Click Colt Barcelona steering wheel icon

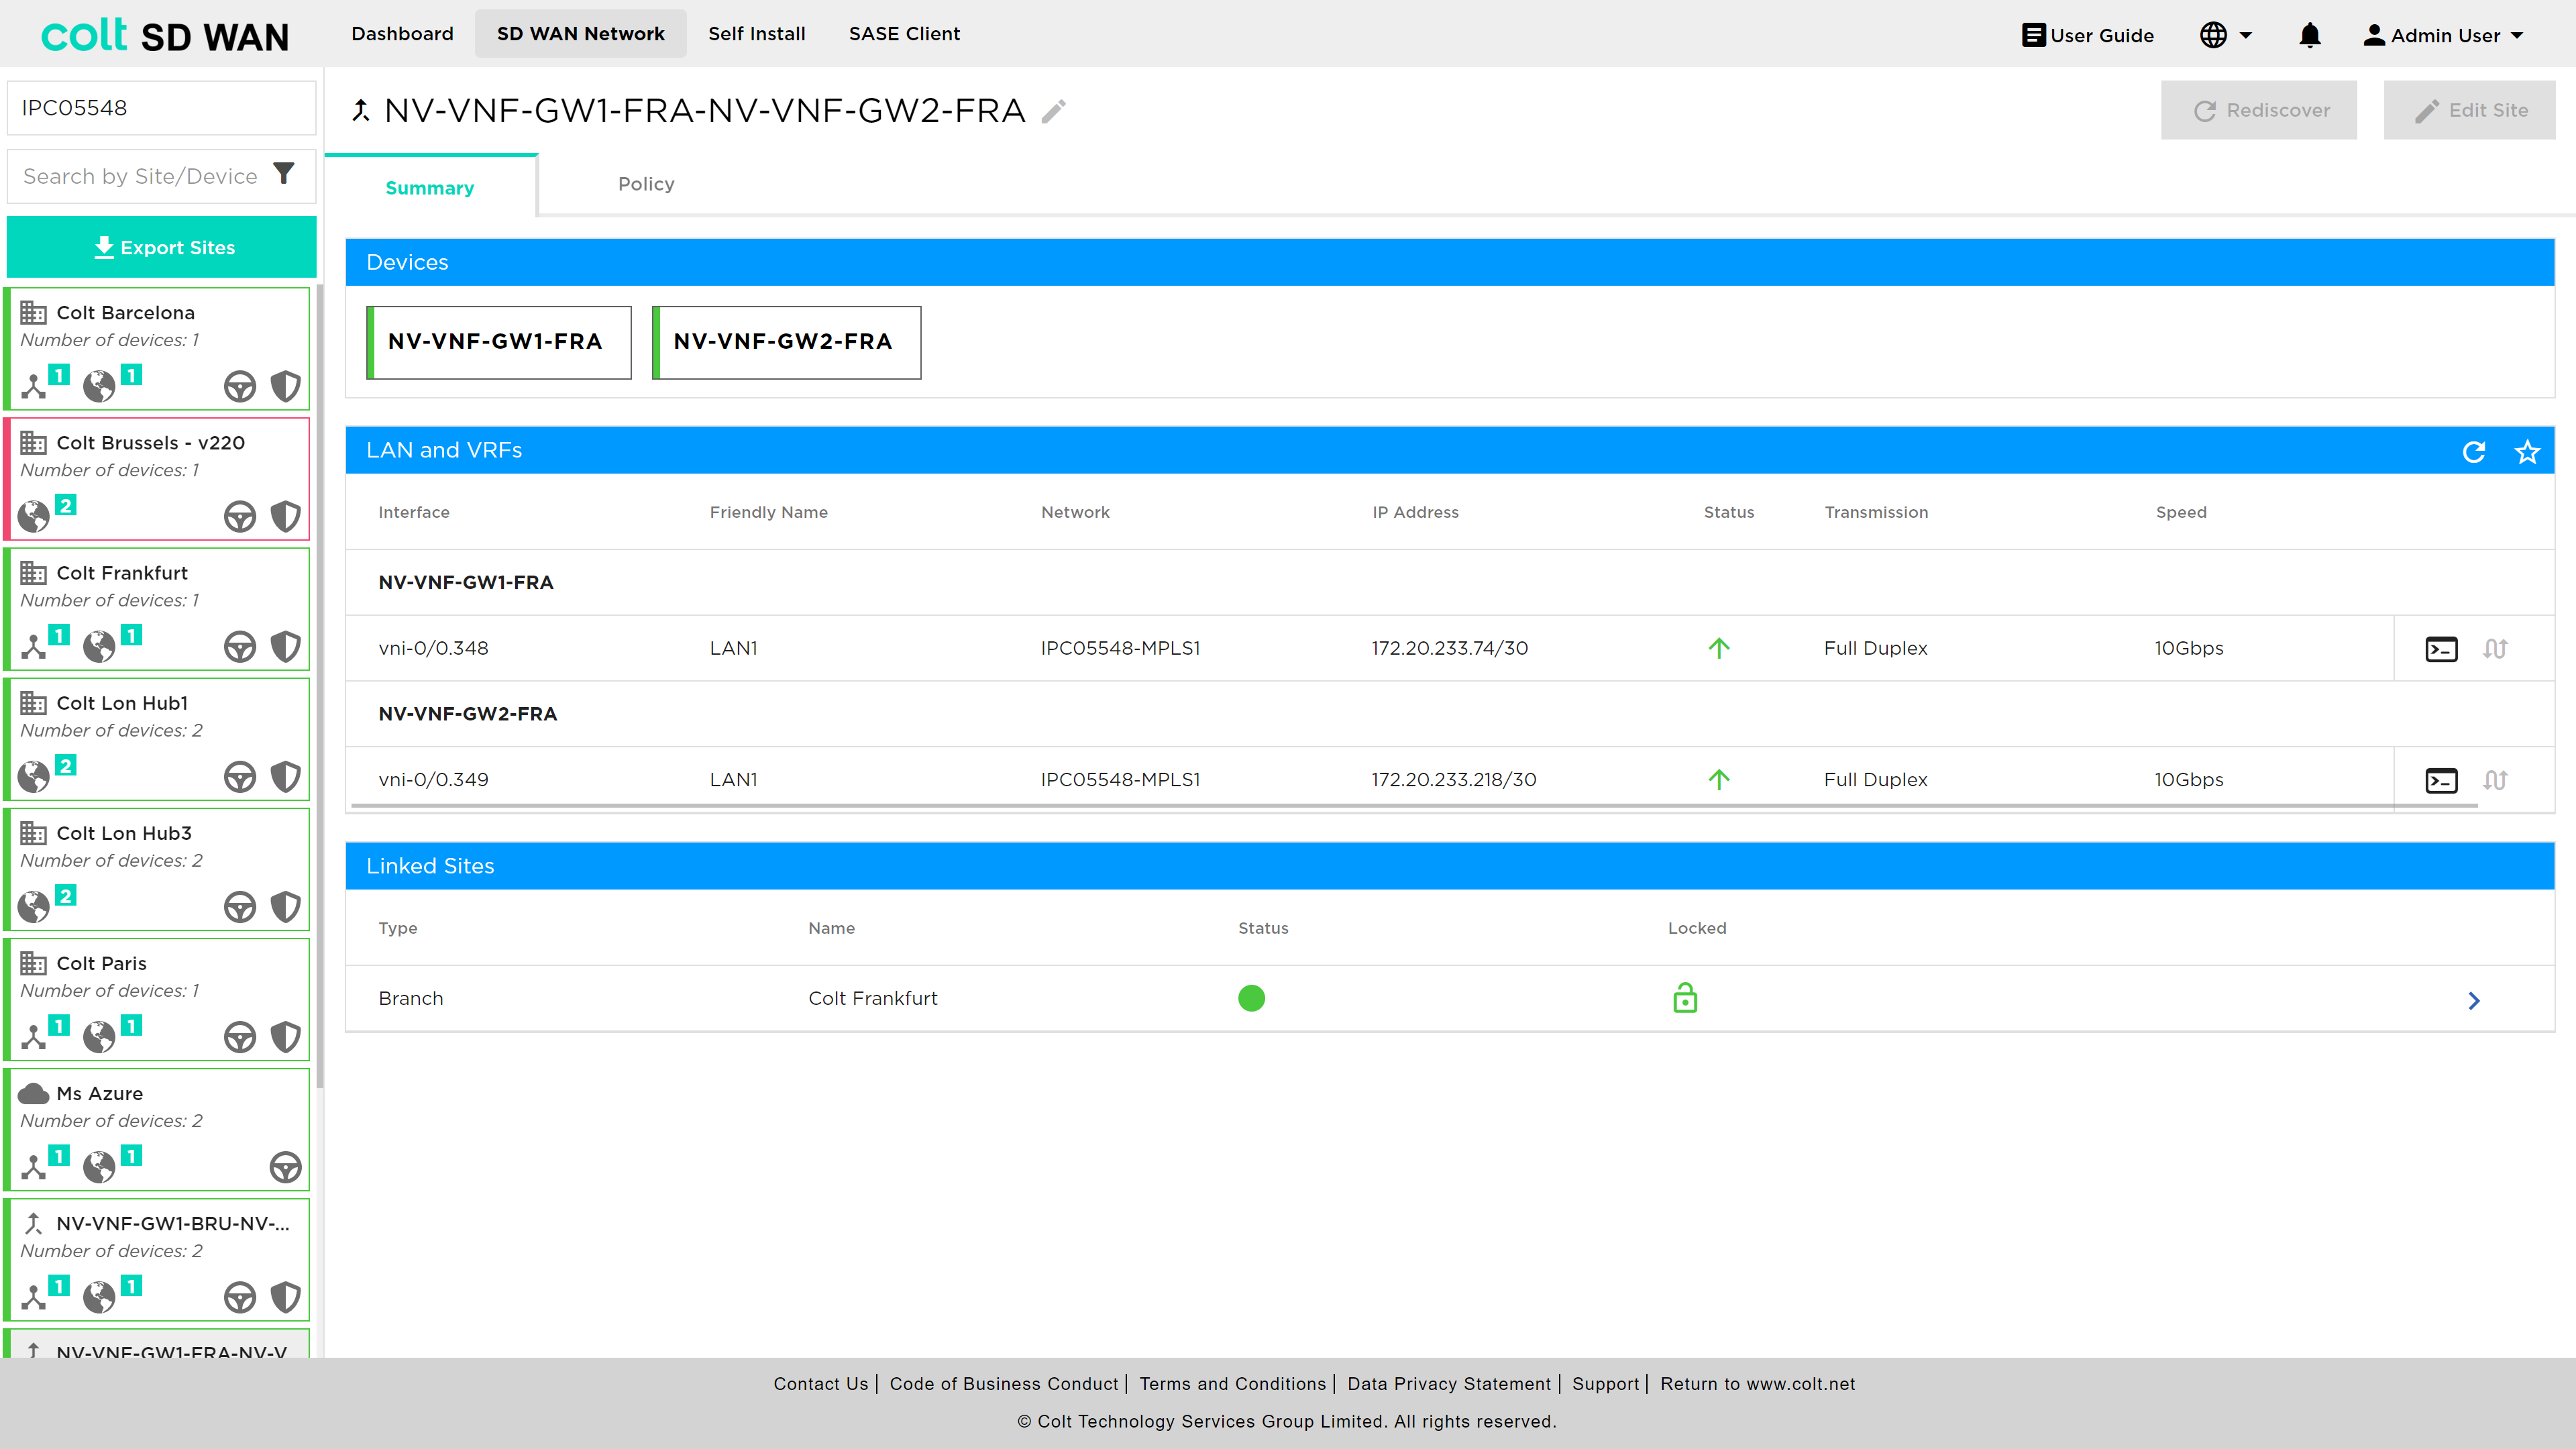[240, 386]
